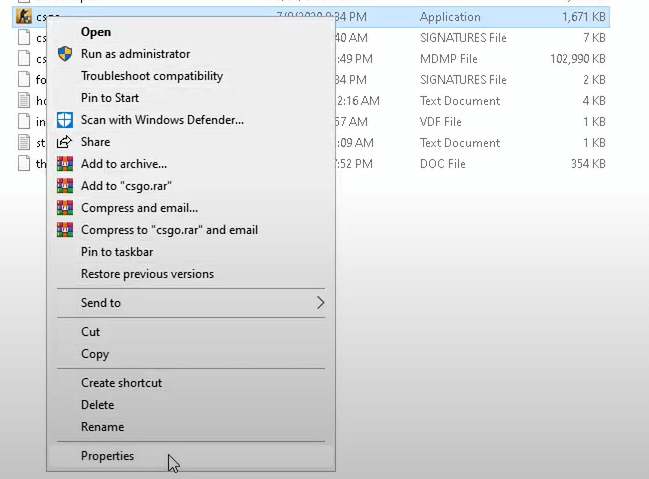649x479 pixels.
Task: Click the WinRAR icon beside Compress and email
Action: pyautogui.click(x=65, y=208)
